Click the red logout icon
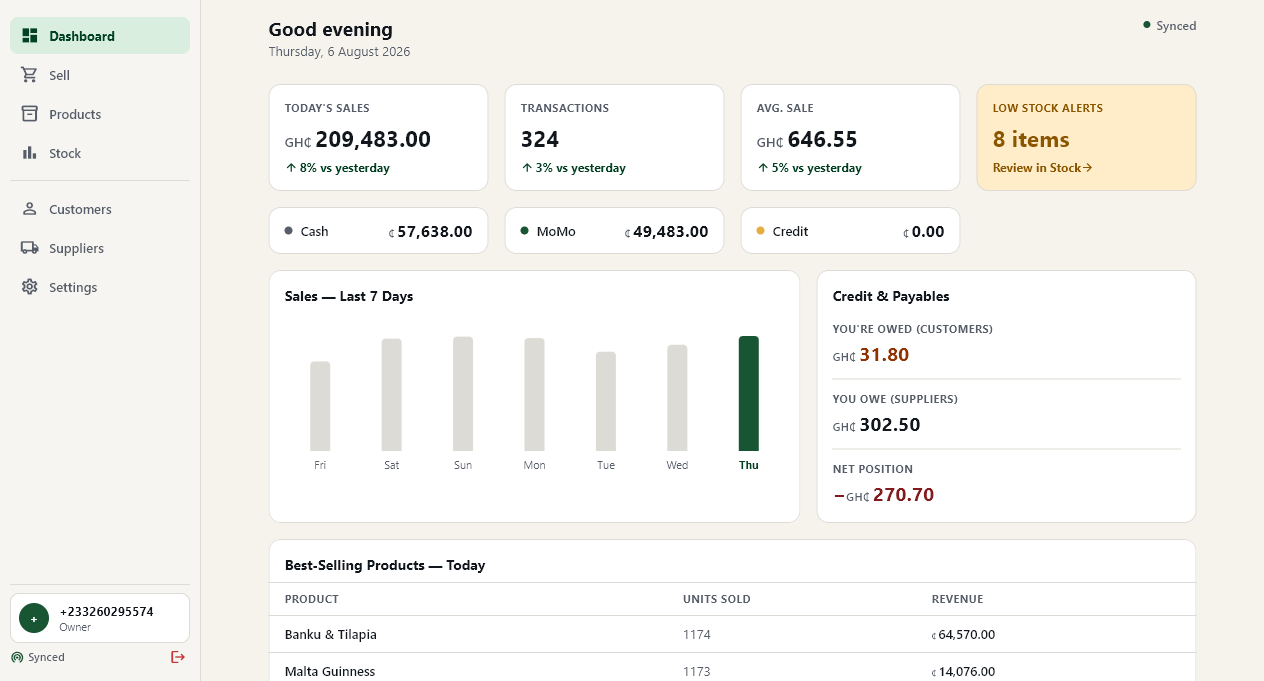The height and width of the screenshot is (681, 1264). pyautogui.click(x=178, y=657)
